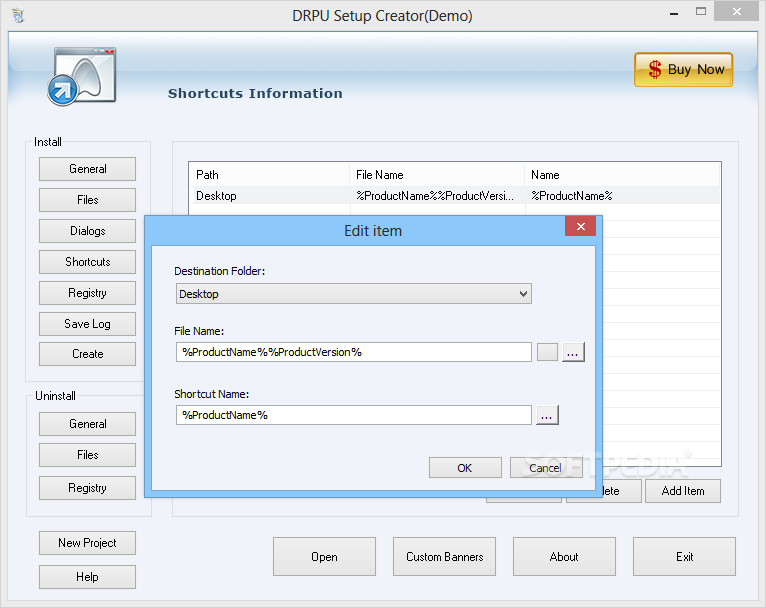The width and height of the screenshot is (766, 608).
Task: Click the Help button
Action: pyautogui.click(x=87, y=577)
